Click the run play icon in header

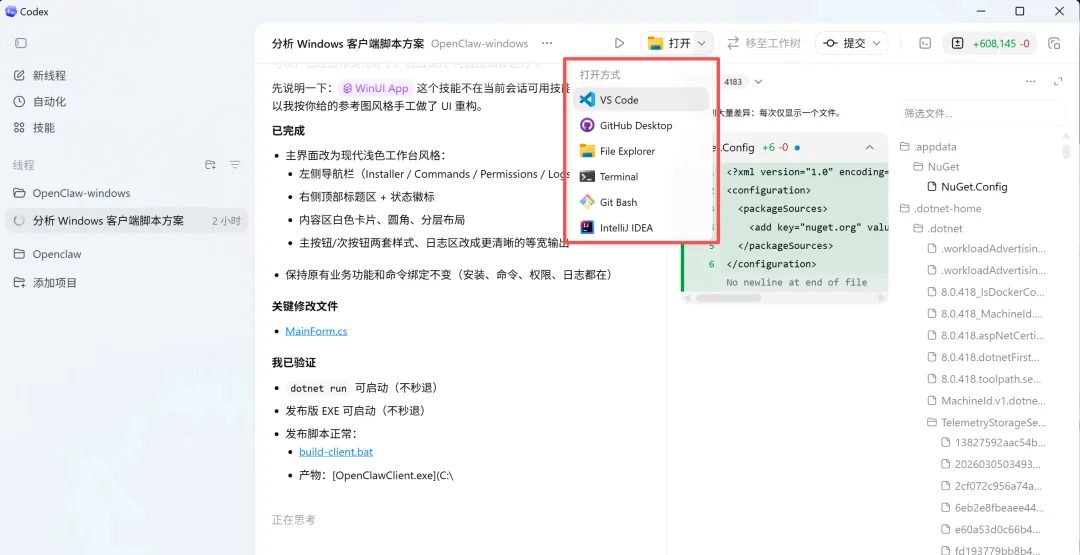[619, 43]
